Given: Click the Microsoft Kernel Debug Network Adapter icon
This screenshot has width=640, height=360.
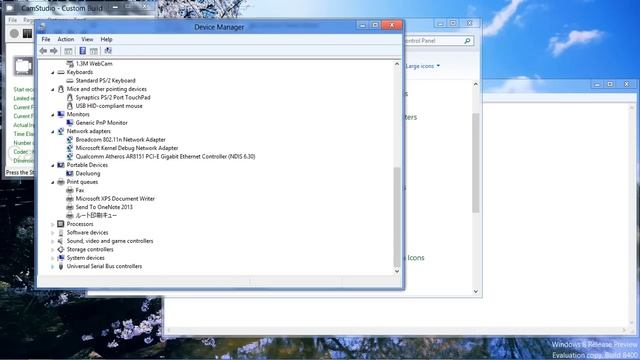Looking at the screenshot, I should point(70,148).
